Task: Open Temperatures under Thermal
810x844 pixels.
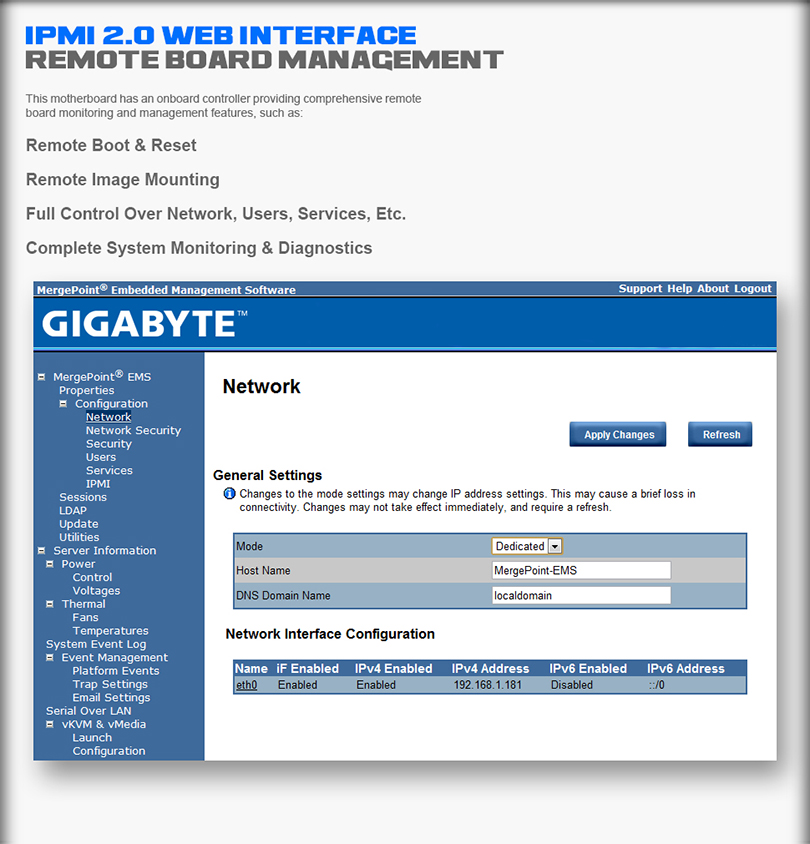Action: (x=110, y=631)
